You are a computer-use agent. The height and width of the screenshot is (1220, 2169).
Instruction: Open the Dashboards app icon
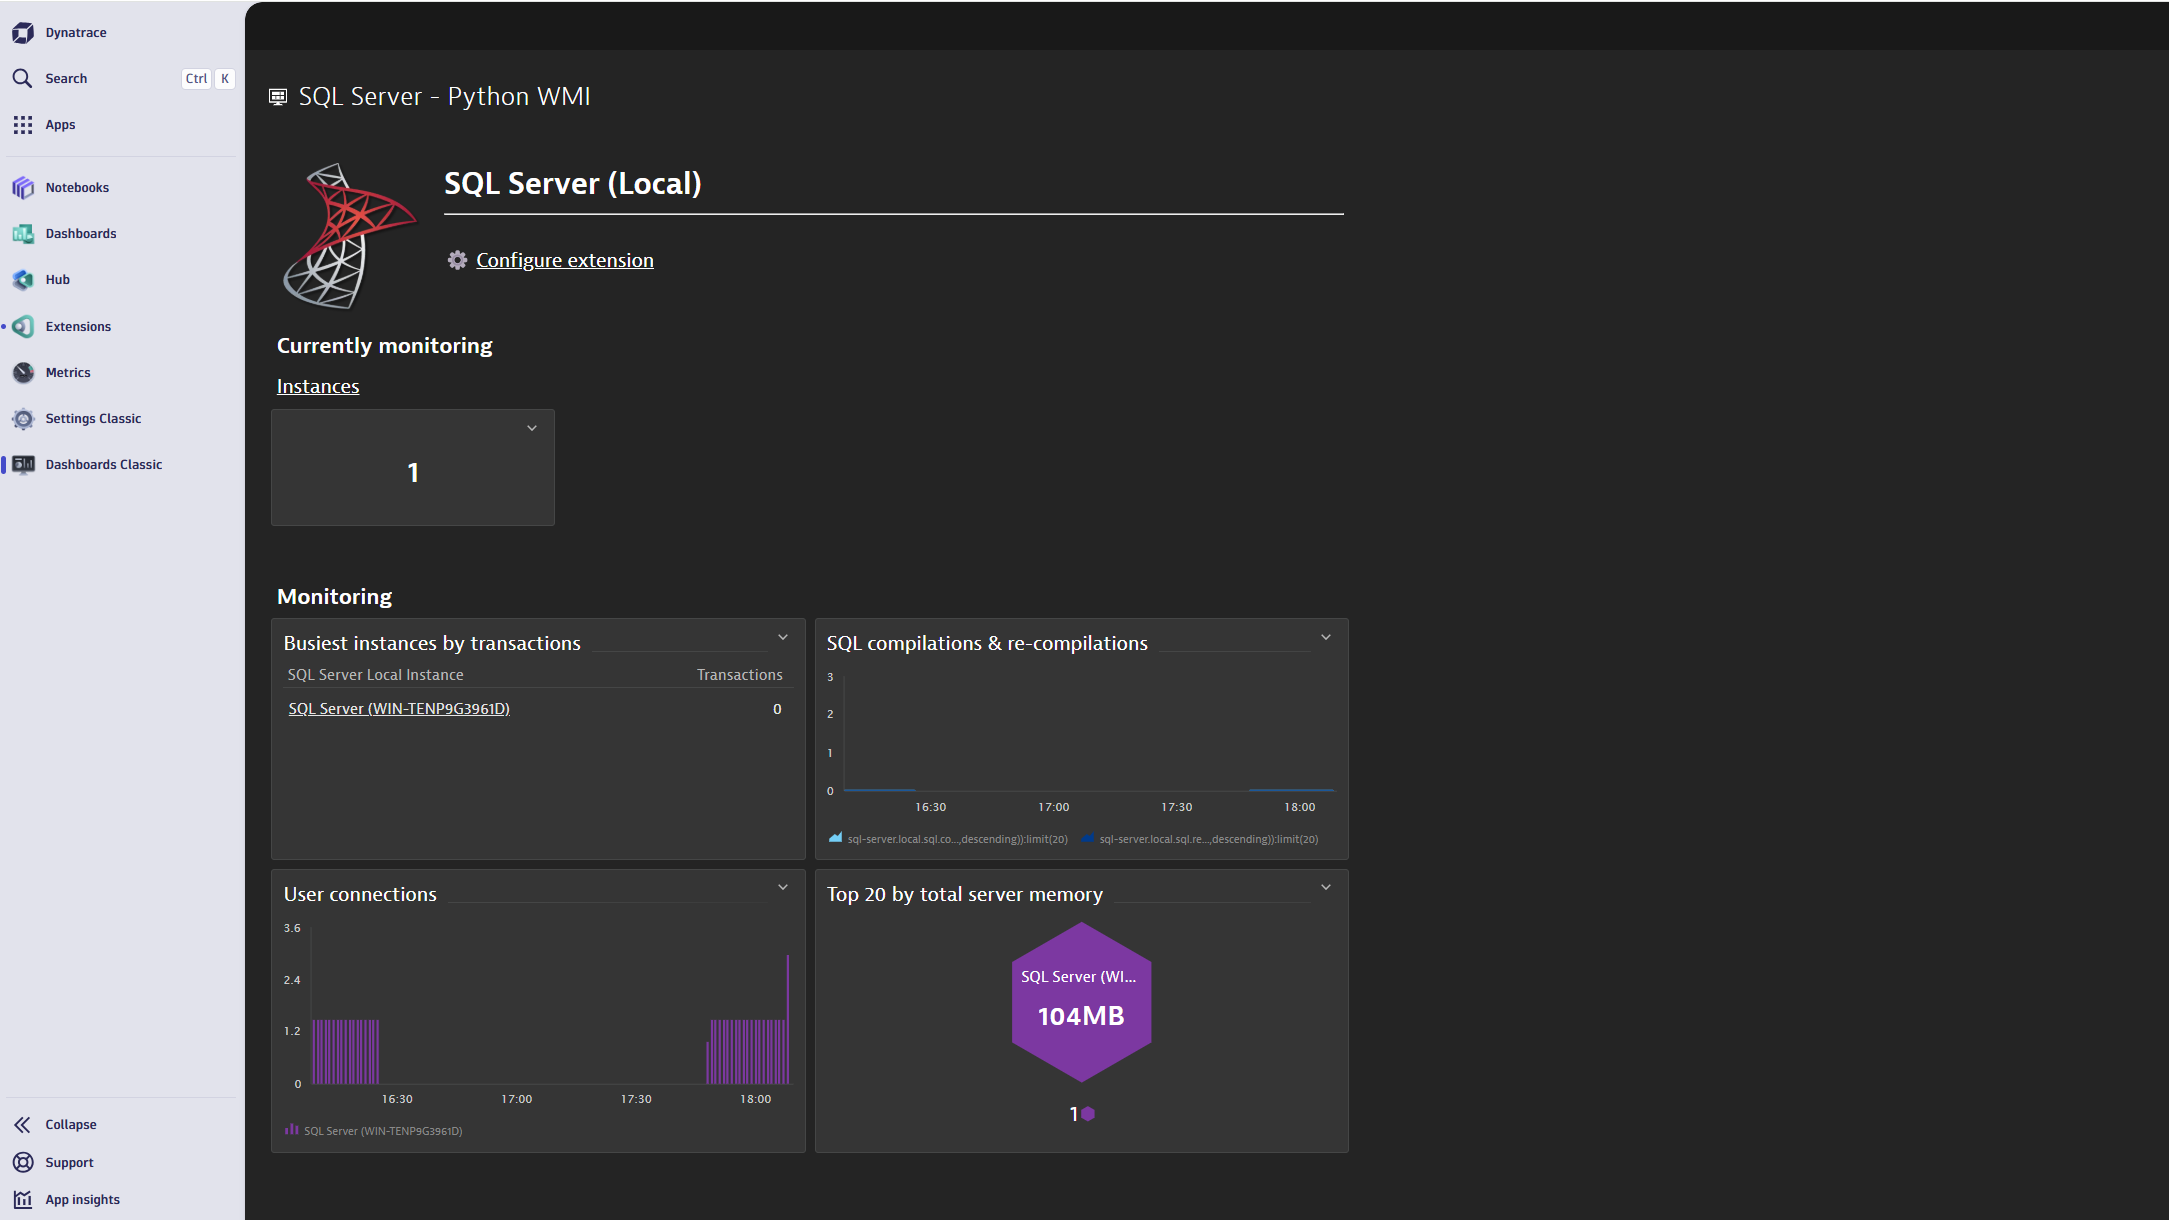click(23, 234)
